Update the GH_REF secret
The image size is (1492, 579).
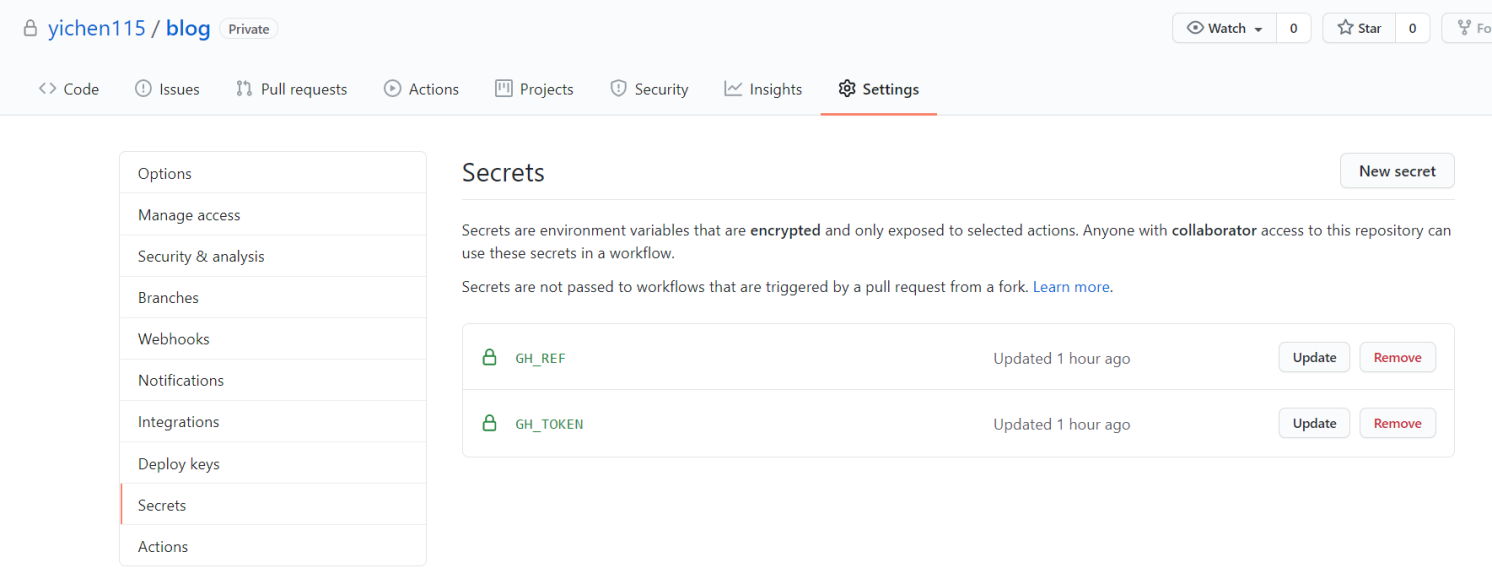click(x=1314, y=357)
